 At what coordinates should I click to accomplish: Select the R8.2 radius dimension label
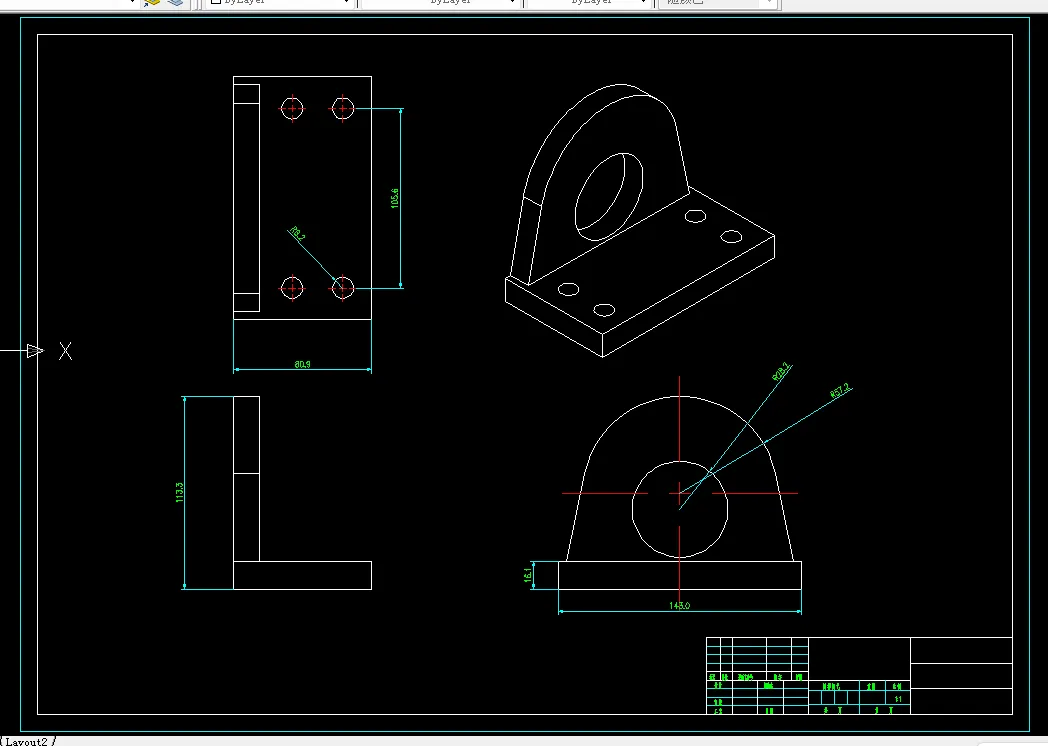(x=297, y=233)
